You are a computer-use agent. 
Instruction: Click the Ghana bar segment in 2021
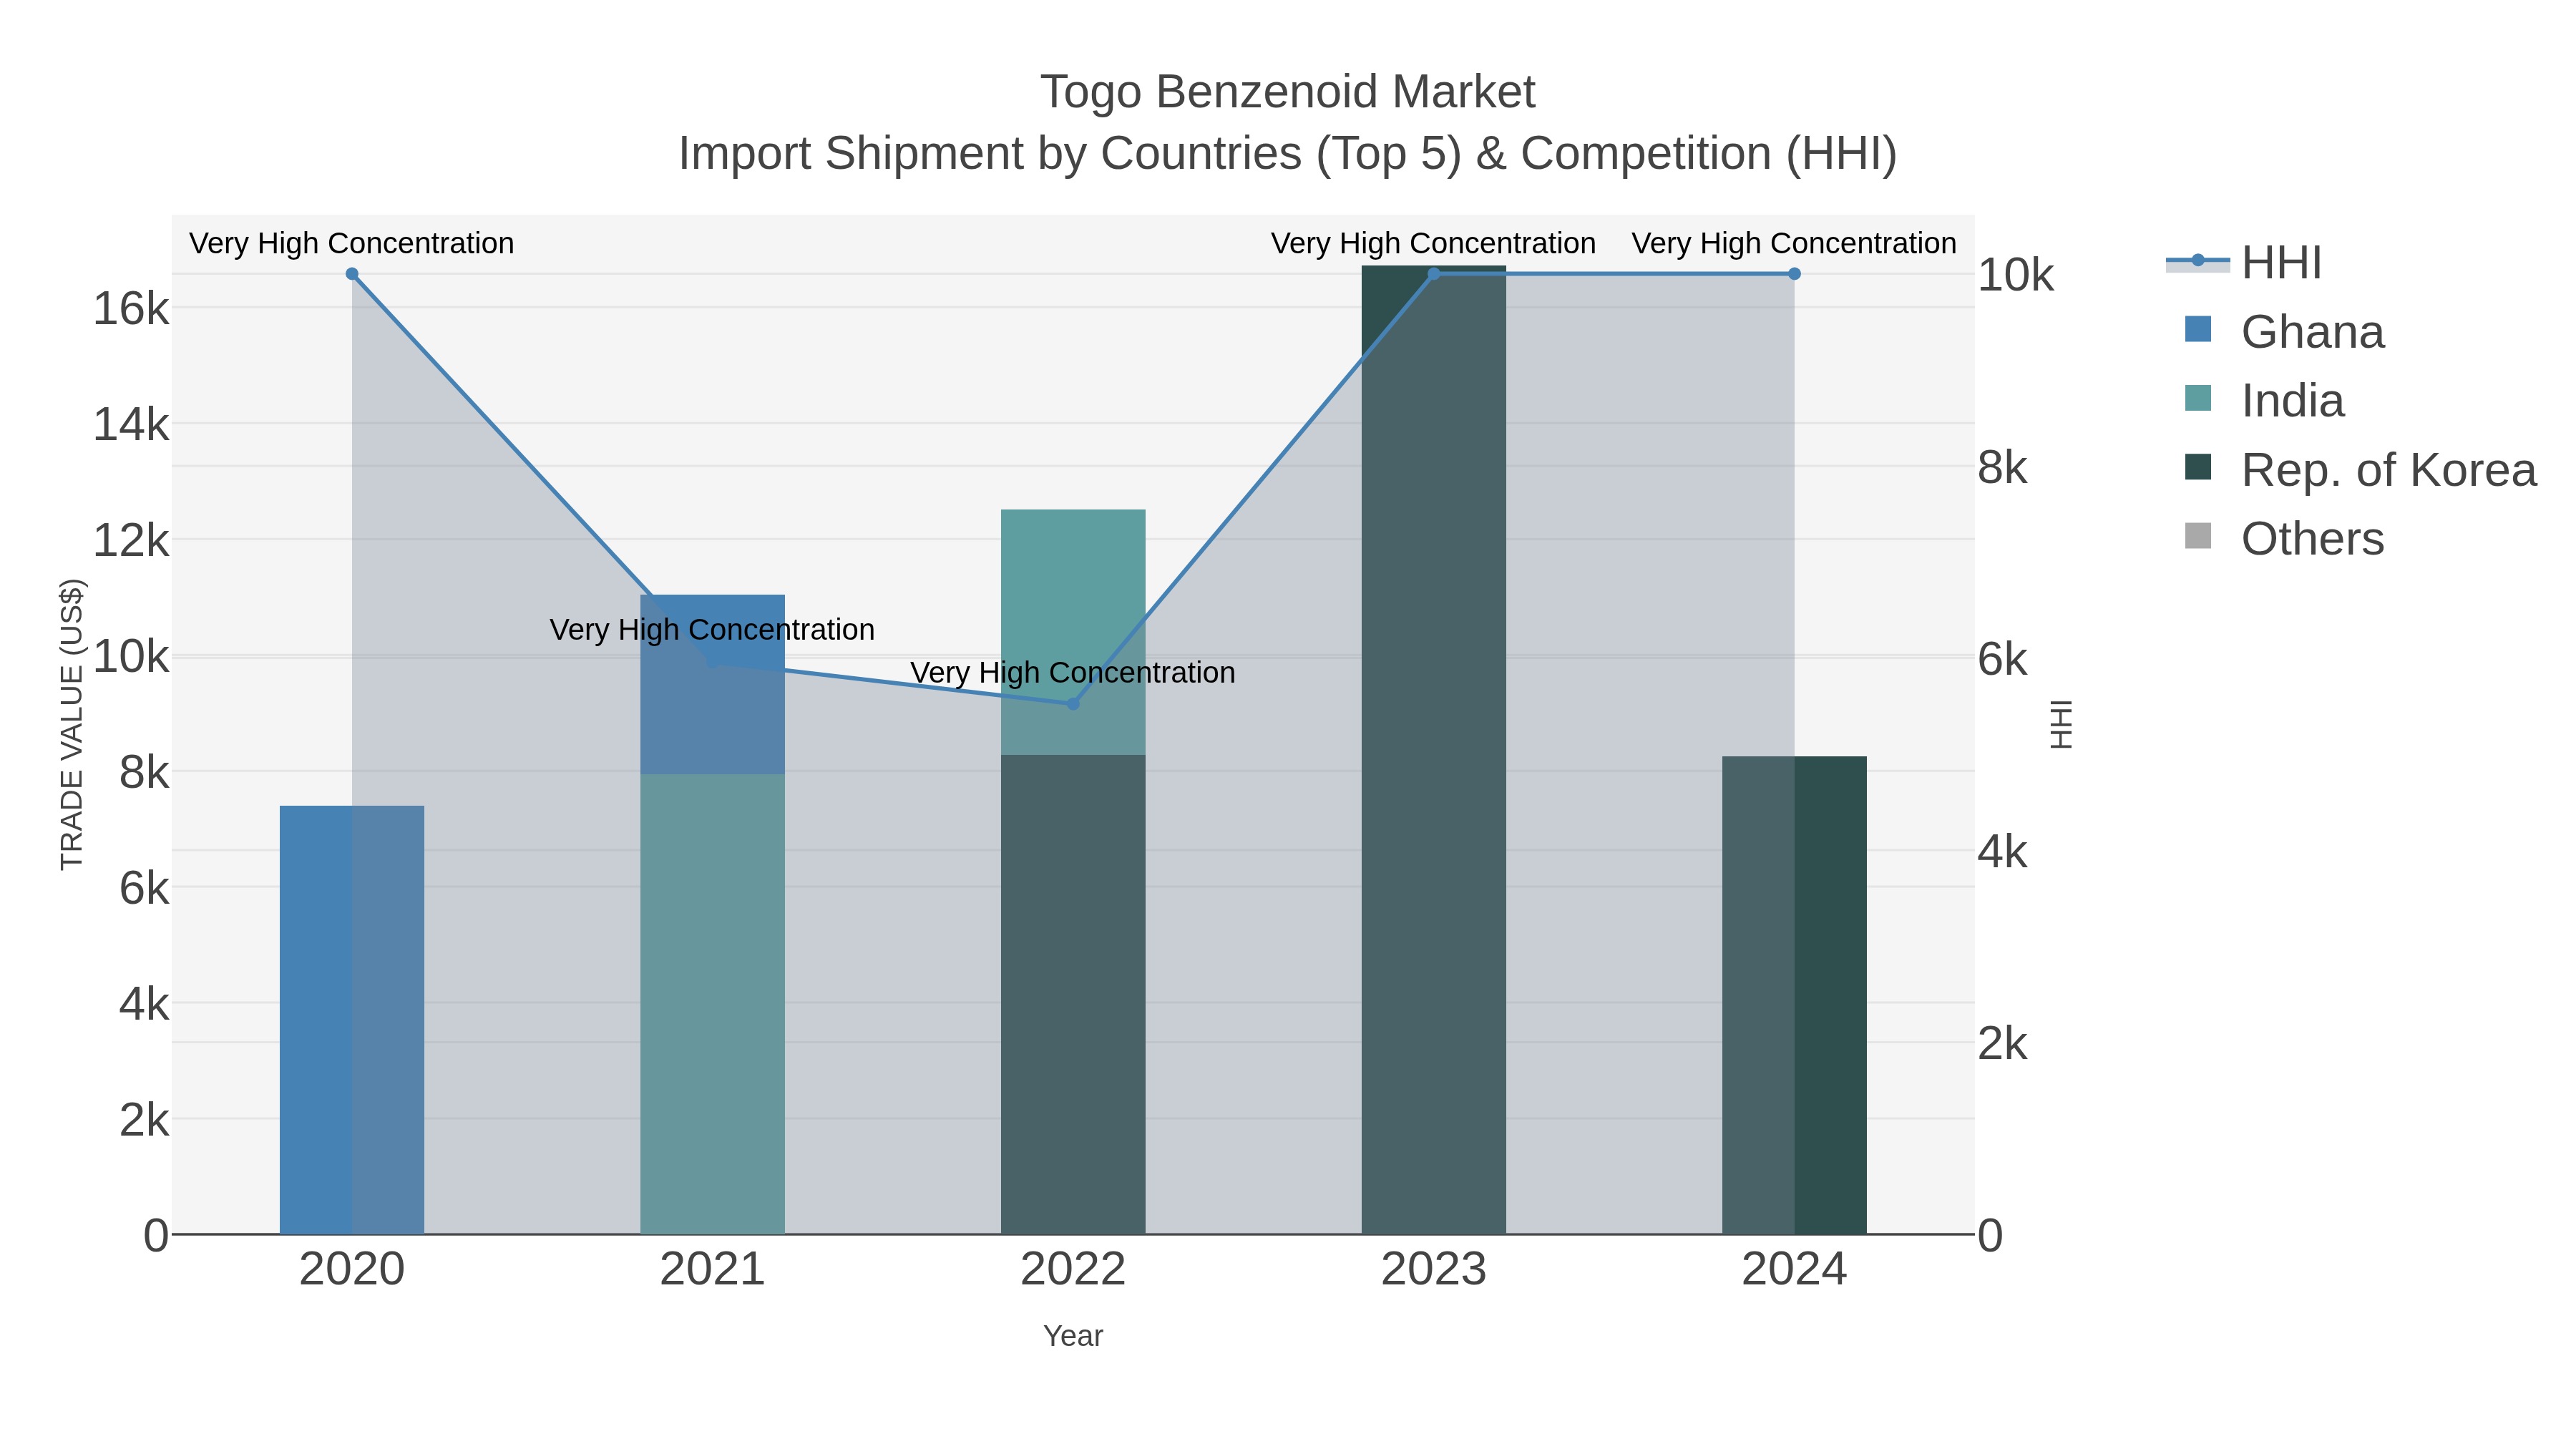[x=713, y=685]
